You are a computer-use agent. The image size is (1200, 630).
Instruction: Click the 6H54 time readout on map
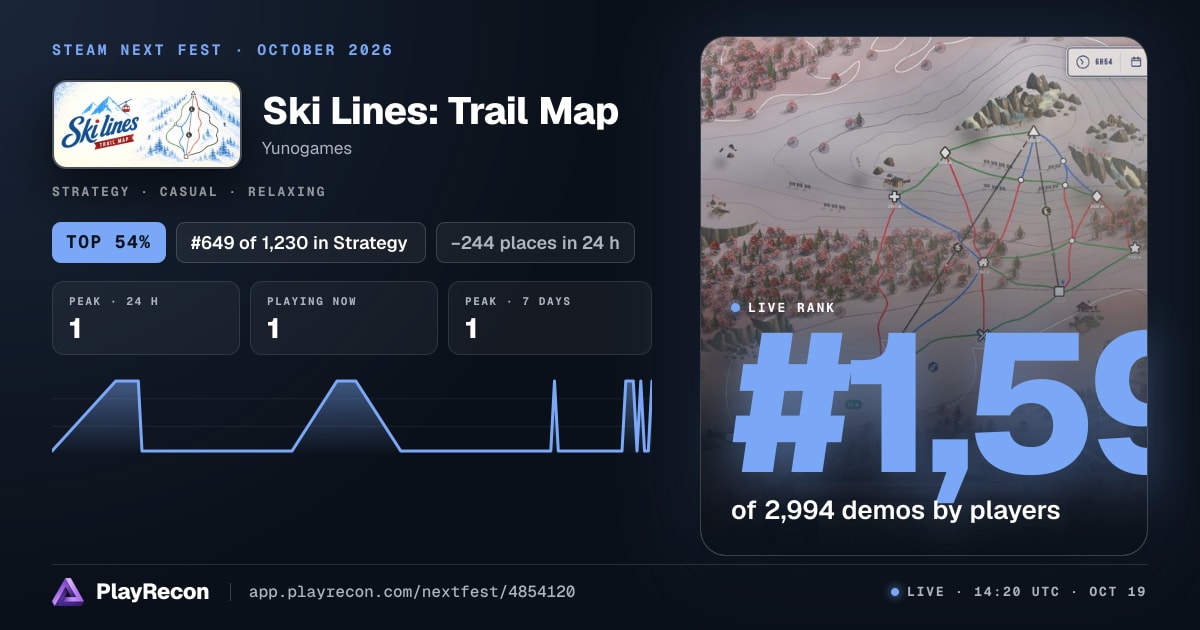pyautogui.click(x=1105, y=62)
